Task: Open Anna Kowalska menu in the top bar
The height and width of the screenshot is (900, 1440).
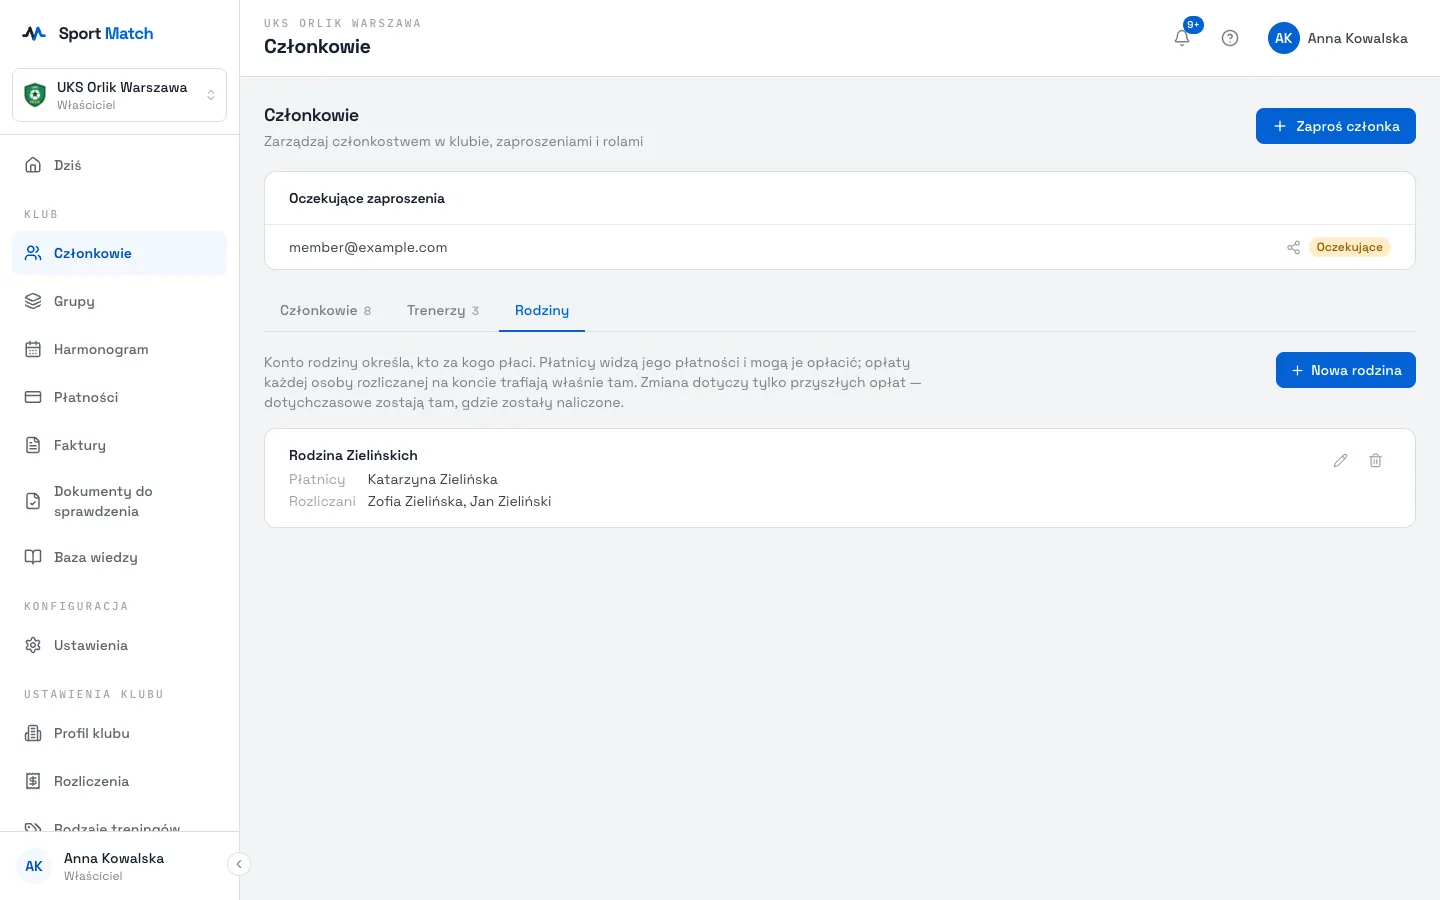Action: click(x=1338, y=38)
